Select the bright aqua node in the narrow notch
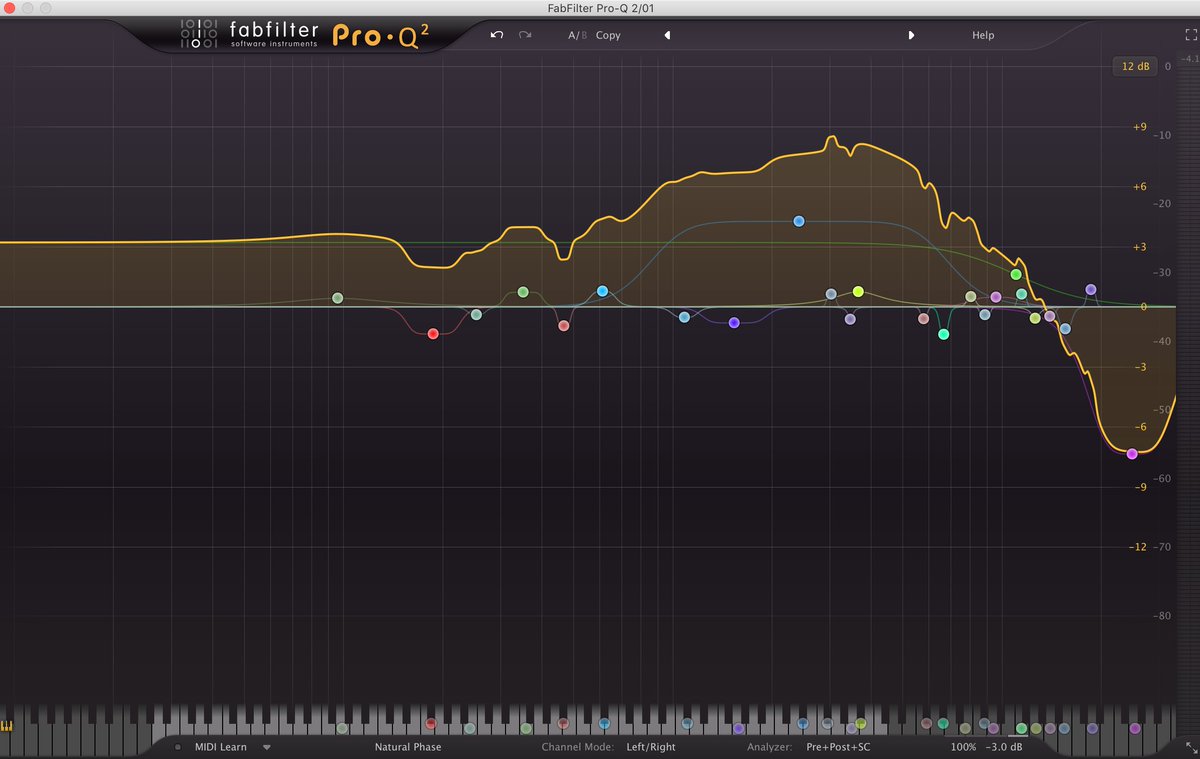The image size is (1200, 759). click(943, 334)
